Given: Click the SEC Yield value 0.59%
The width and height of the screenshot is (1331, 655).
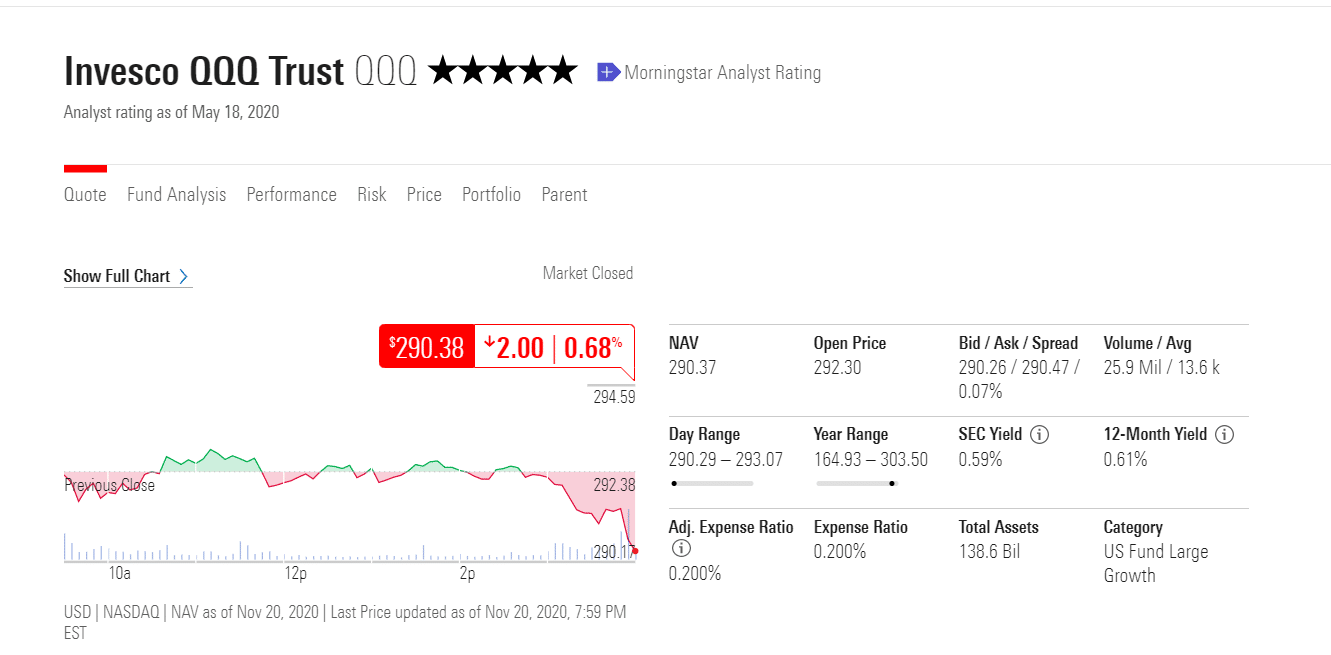Looking at the screenshot, I should pyautogui.click(x=980, y=460).
